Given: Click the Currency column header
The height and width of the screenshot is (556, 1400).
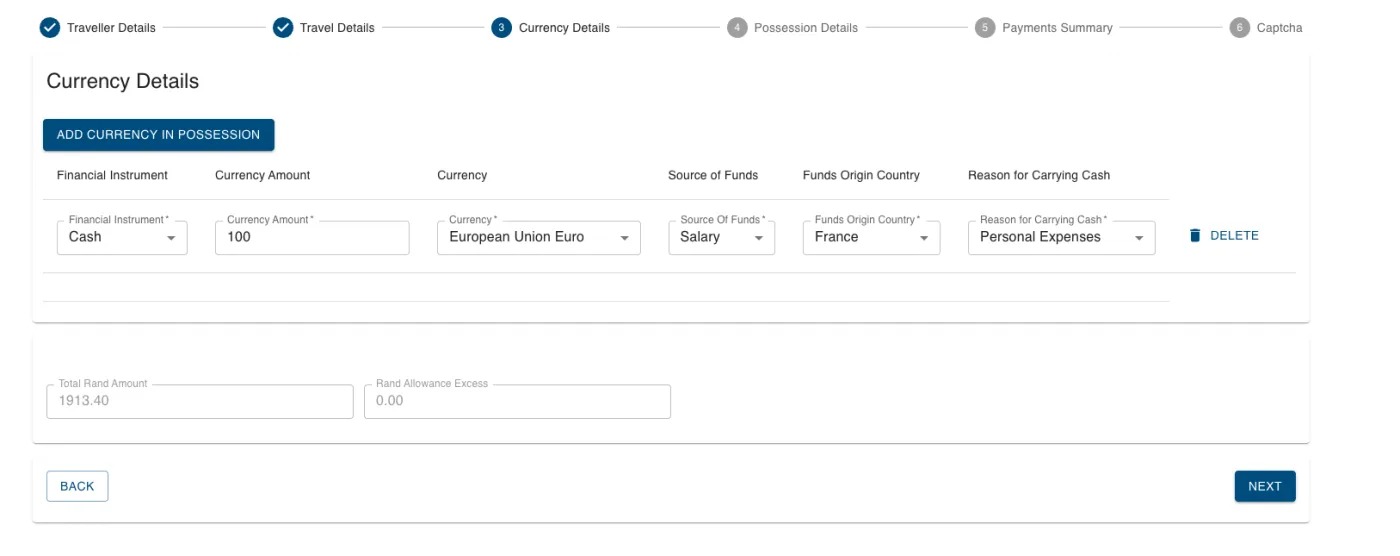Looking at the screenshot, I should click(x=462, y=175).
